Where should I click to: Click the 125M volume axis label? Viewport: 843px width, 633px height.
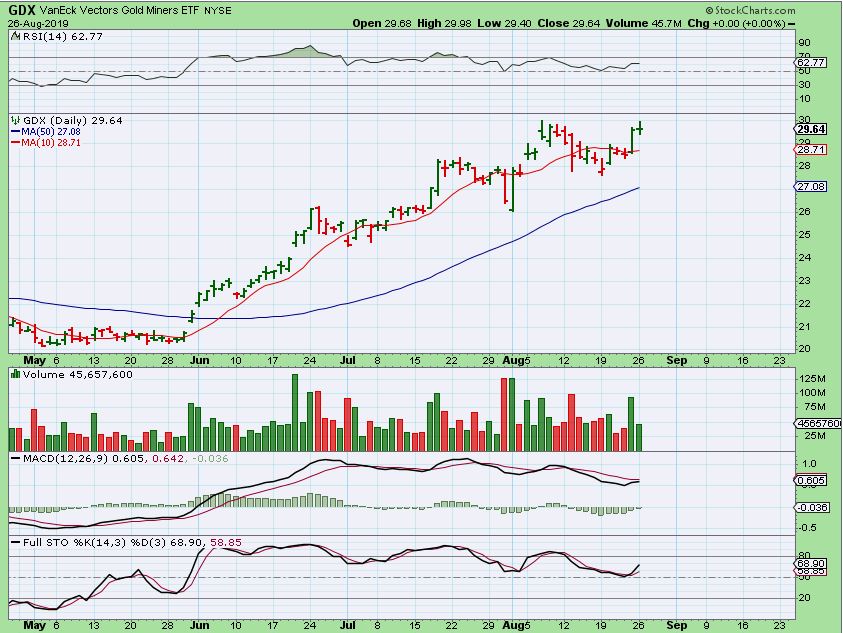tap(812, 379)
